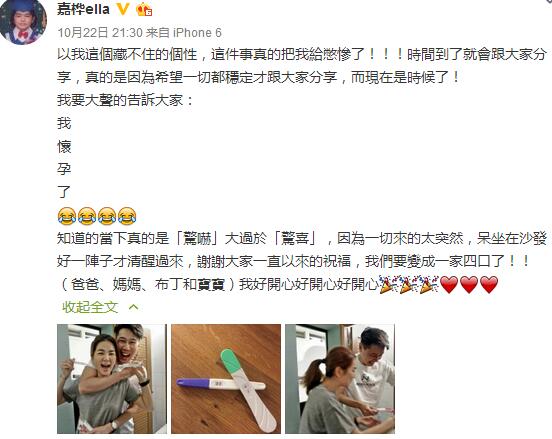Open the user avatar in graduation cap
Screen dimensions: 552x439
[x=23, y=22]
